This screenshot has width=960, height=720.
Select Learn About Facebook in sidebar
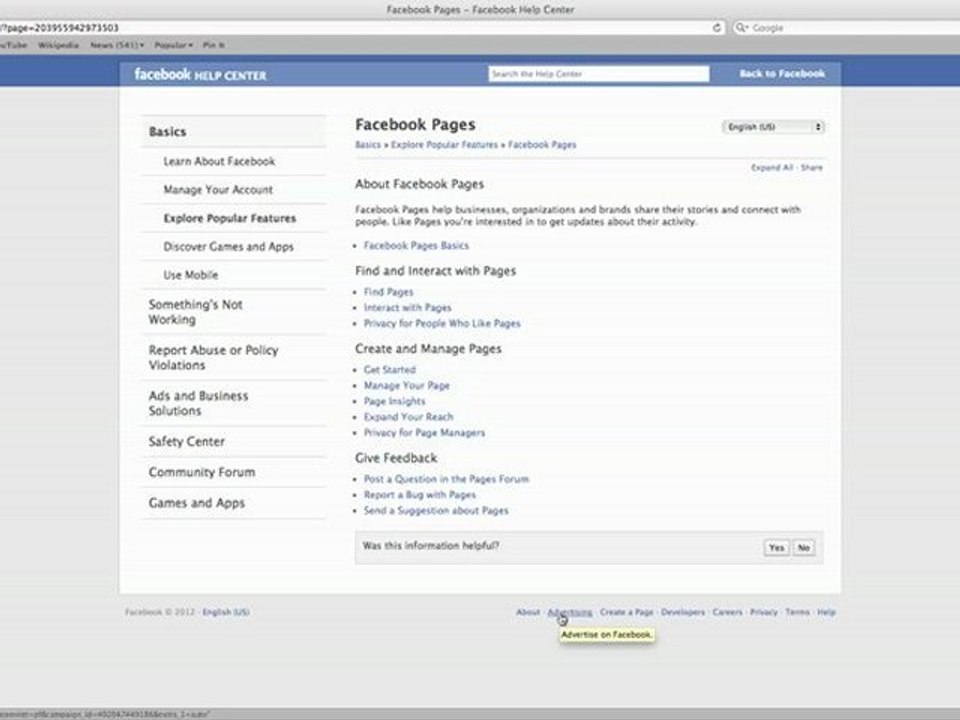pyautogui.click(x=219, y=161)
